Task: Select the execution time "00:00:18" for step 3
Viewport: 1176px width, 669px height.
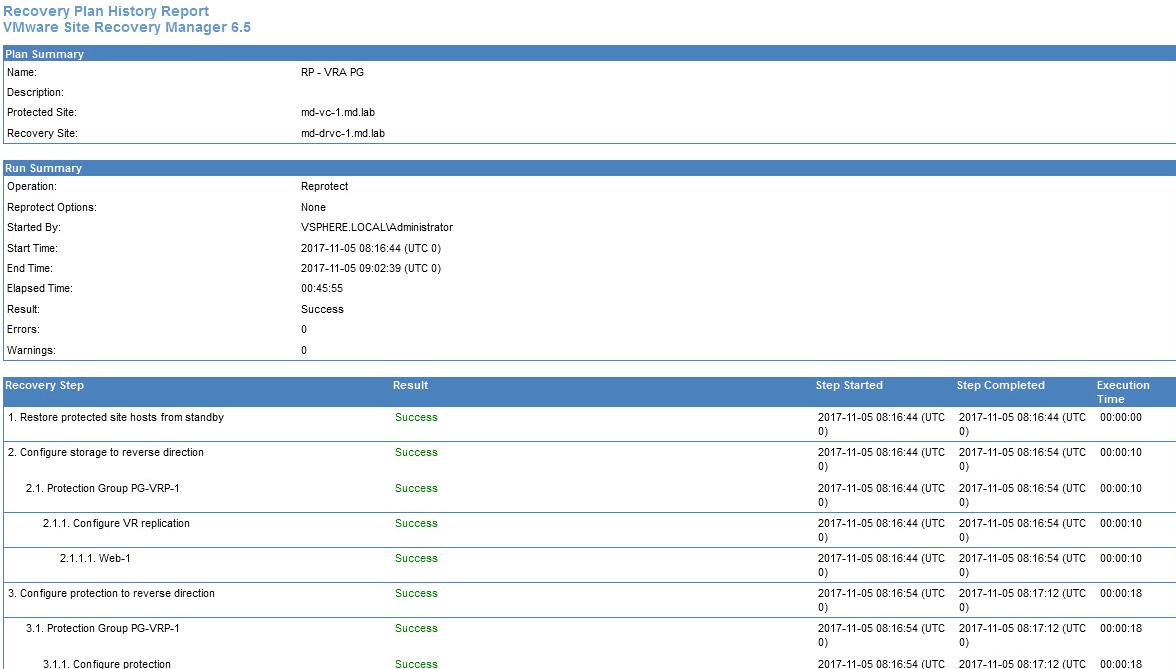Action: point(1121,594)
